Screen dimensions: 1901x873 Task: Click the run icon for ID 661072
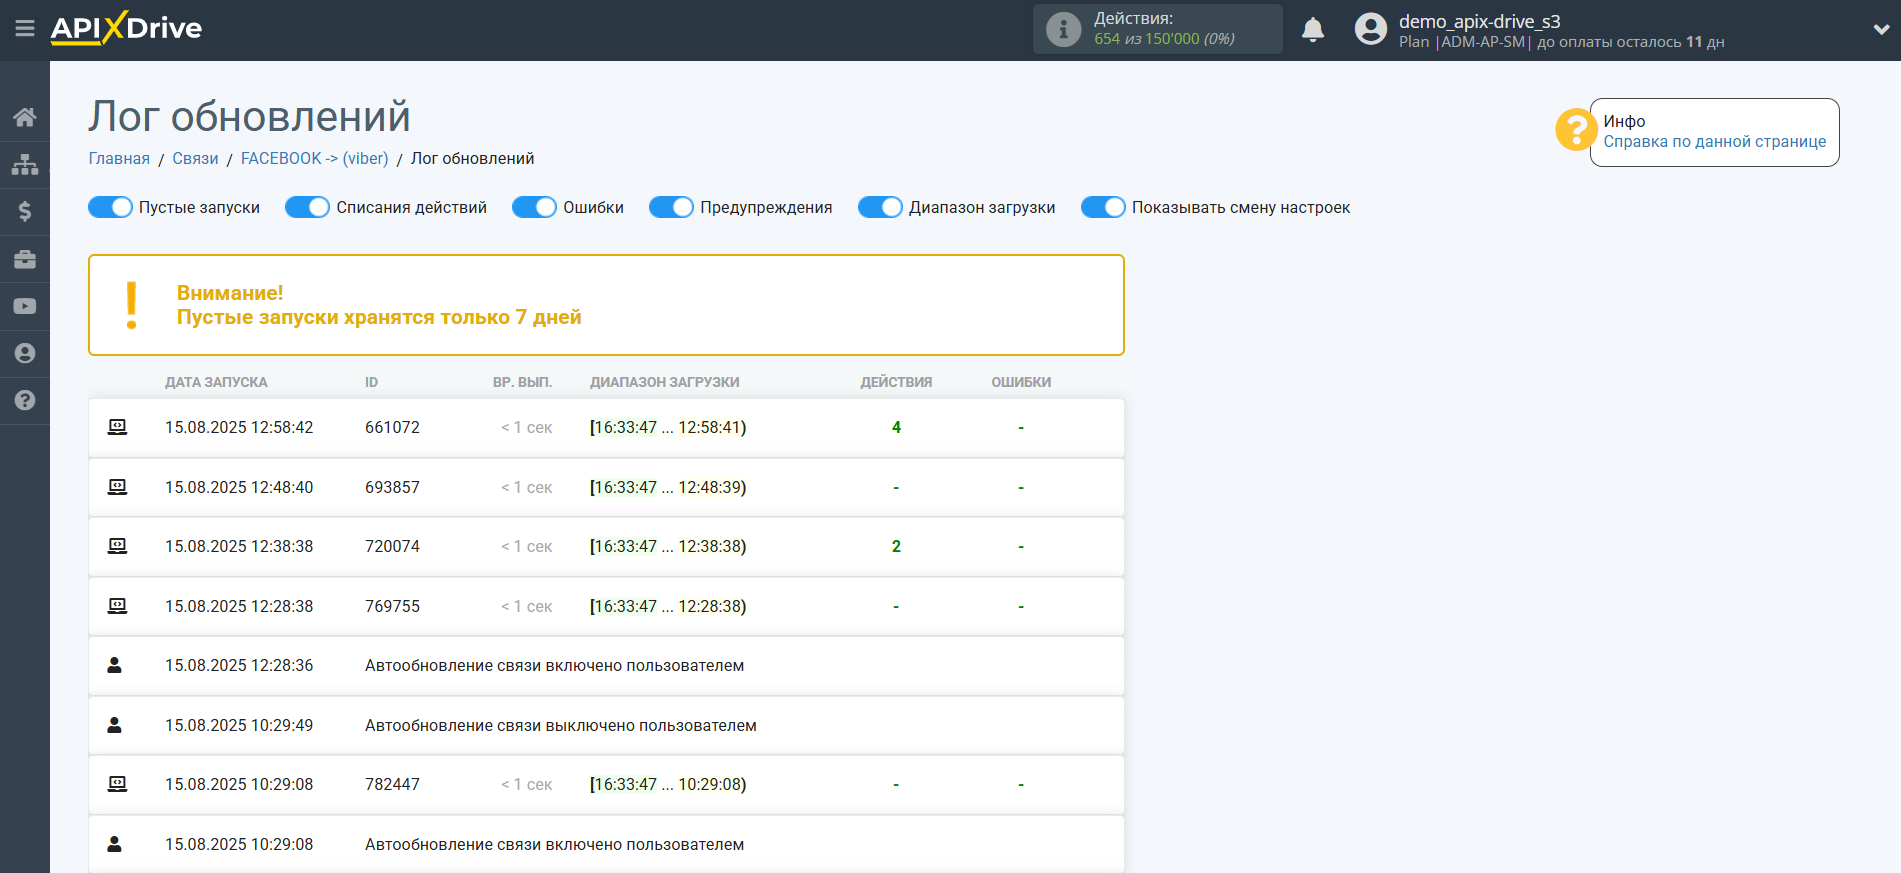click(117, 427)
